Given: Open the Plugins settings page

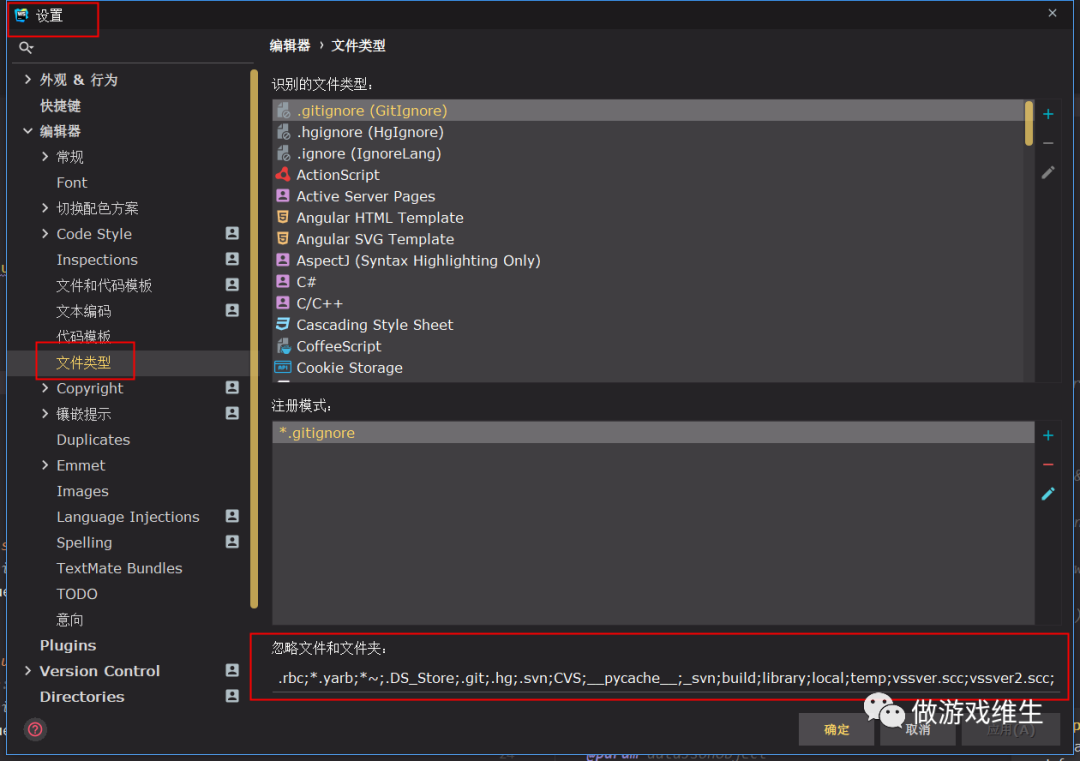Looking at the screenshot, I should pos(68,645).
